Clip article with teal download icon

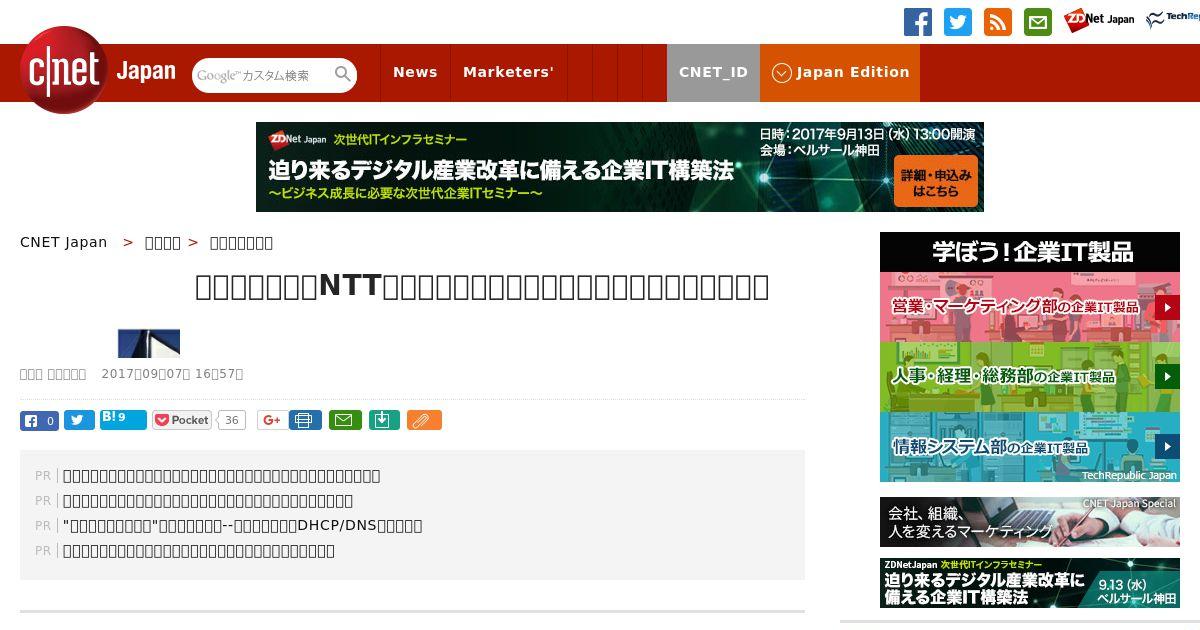(x=385, y=420)
